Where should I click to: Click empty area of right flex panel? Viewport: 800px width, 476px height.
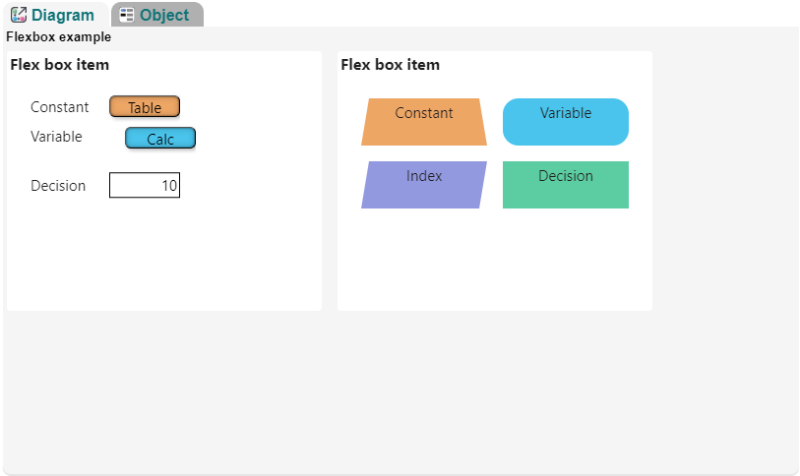point(495,260)
